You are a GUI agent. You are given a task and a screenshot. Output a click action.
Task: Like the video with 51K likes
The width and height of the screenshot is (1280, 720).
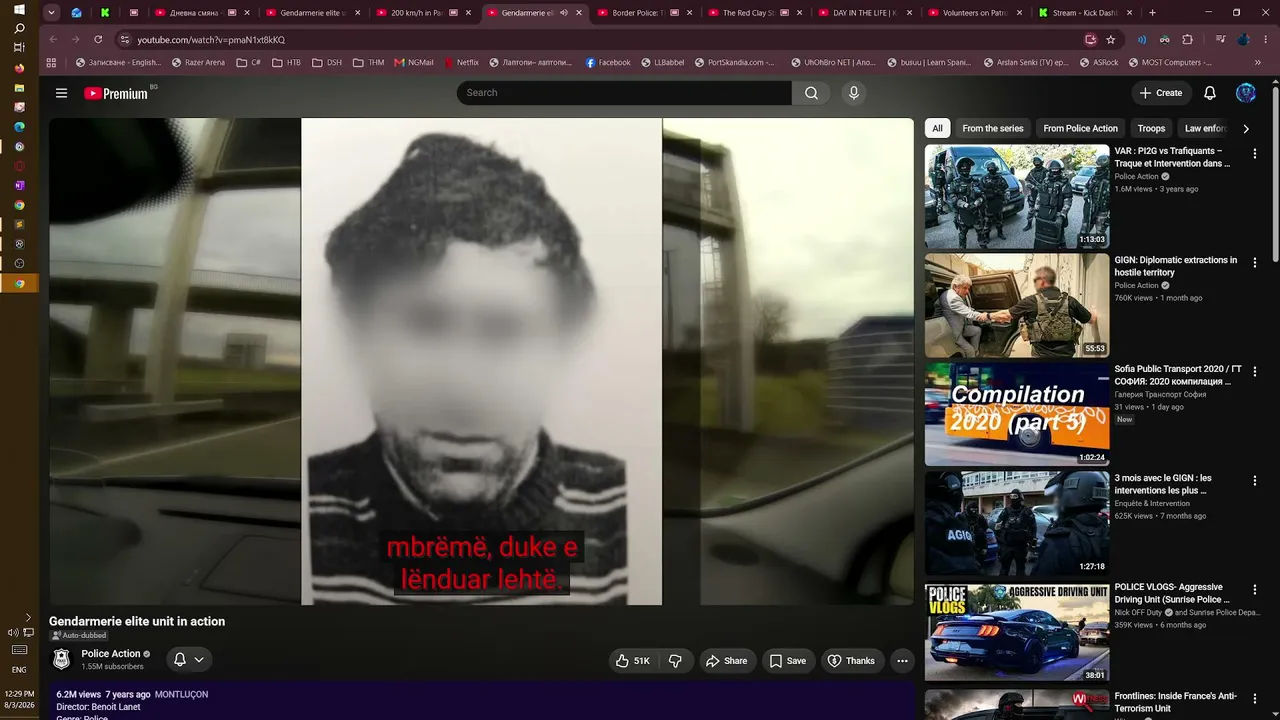[x=633, y=661]
